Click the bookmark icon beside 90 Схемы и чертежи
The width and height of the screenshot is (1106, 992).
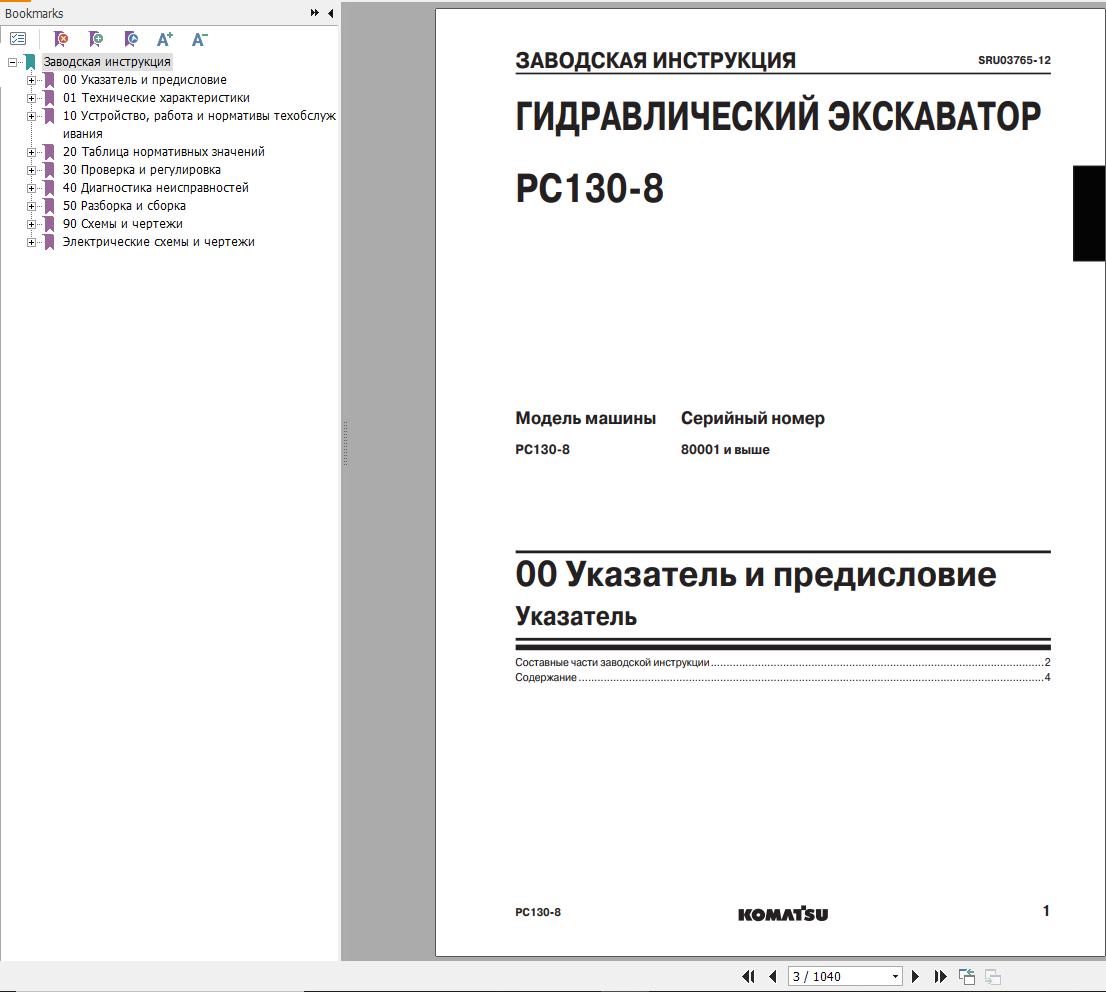click(x=49, y=224)
